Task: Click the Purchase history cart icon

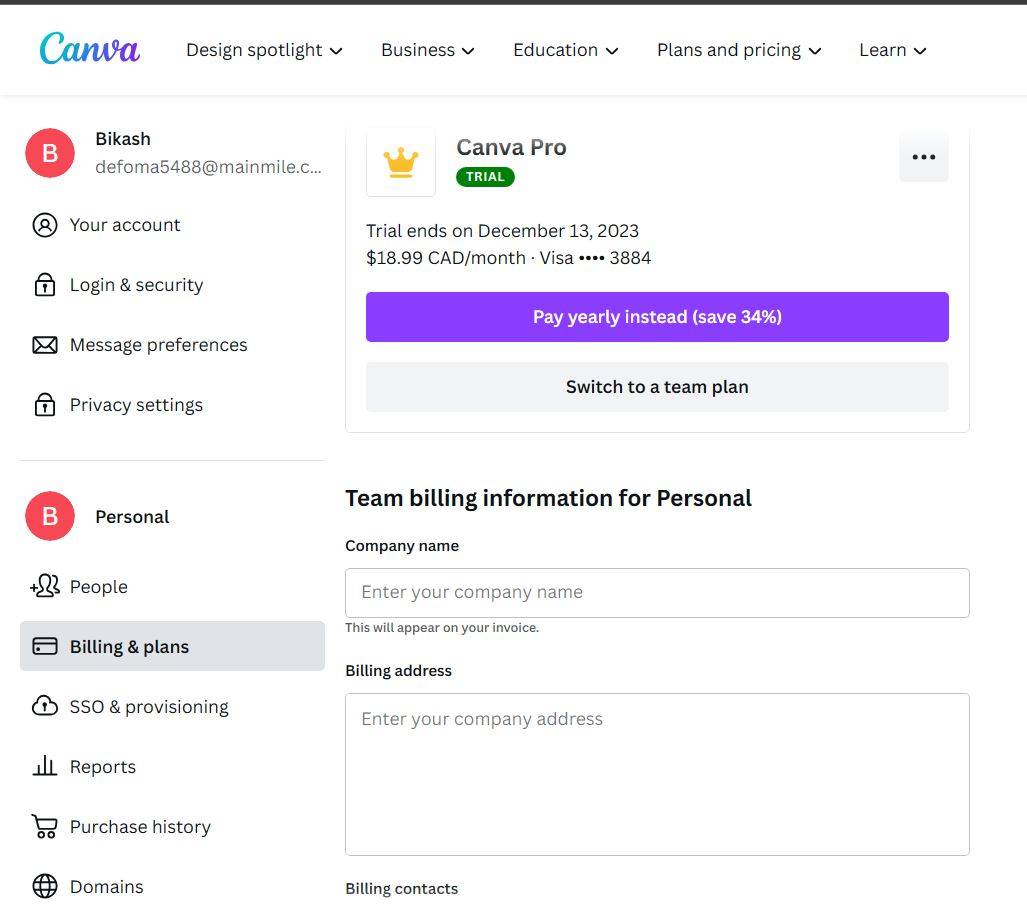Action: click(x=45, y=827)
